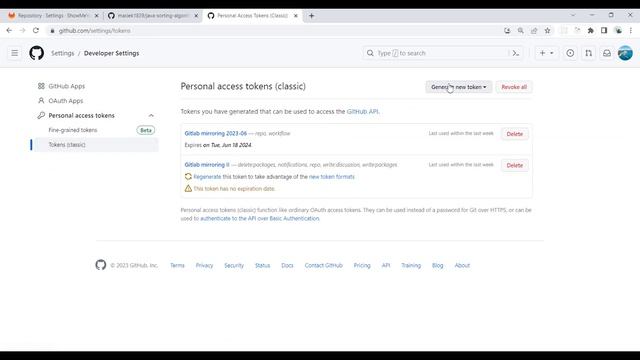This screenshot has width=640, height=360.
Task: Reload the current page
Action: [x=36, y=31]
